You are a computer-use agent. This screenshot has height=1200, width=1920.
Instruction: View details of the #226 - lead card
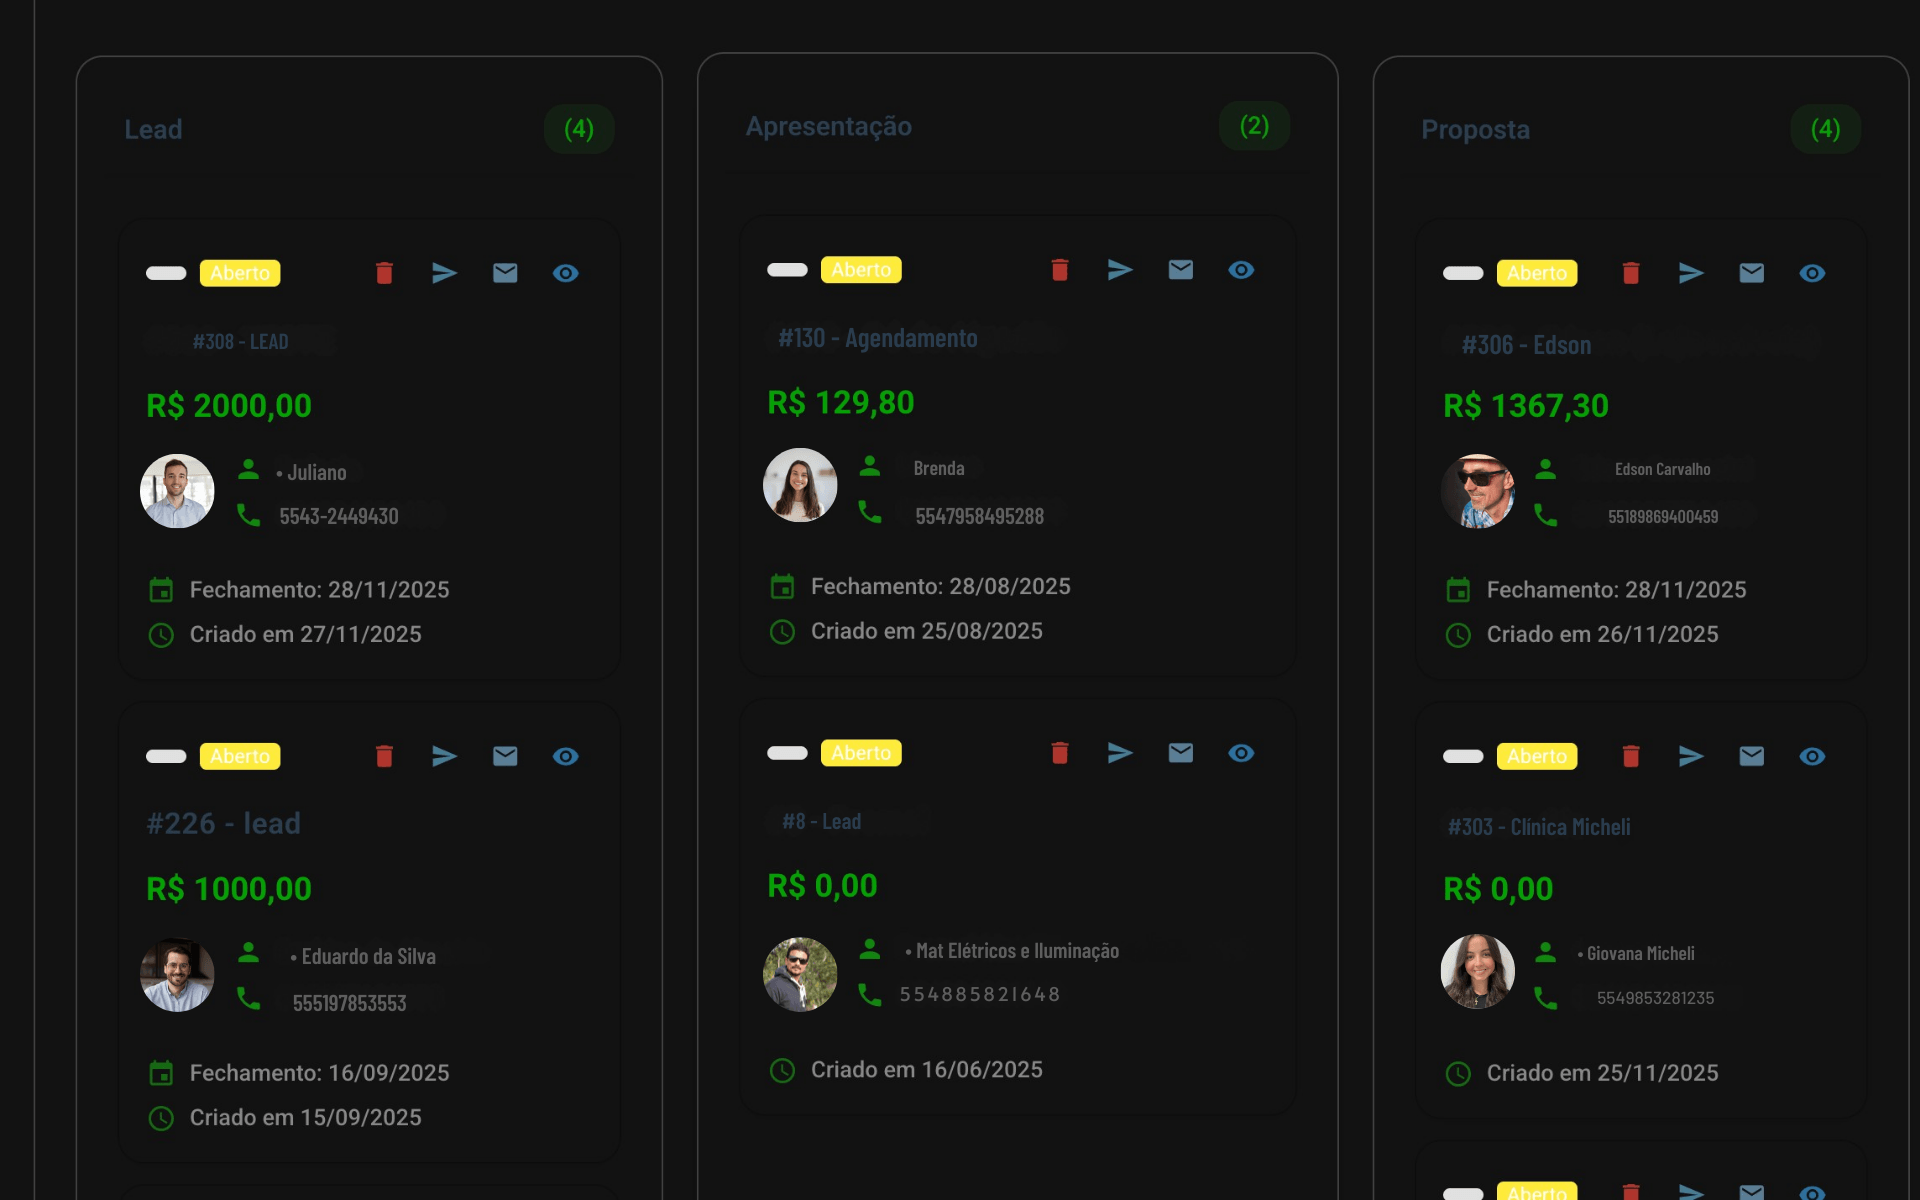click(x=565, y=756)
